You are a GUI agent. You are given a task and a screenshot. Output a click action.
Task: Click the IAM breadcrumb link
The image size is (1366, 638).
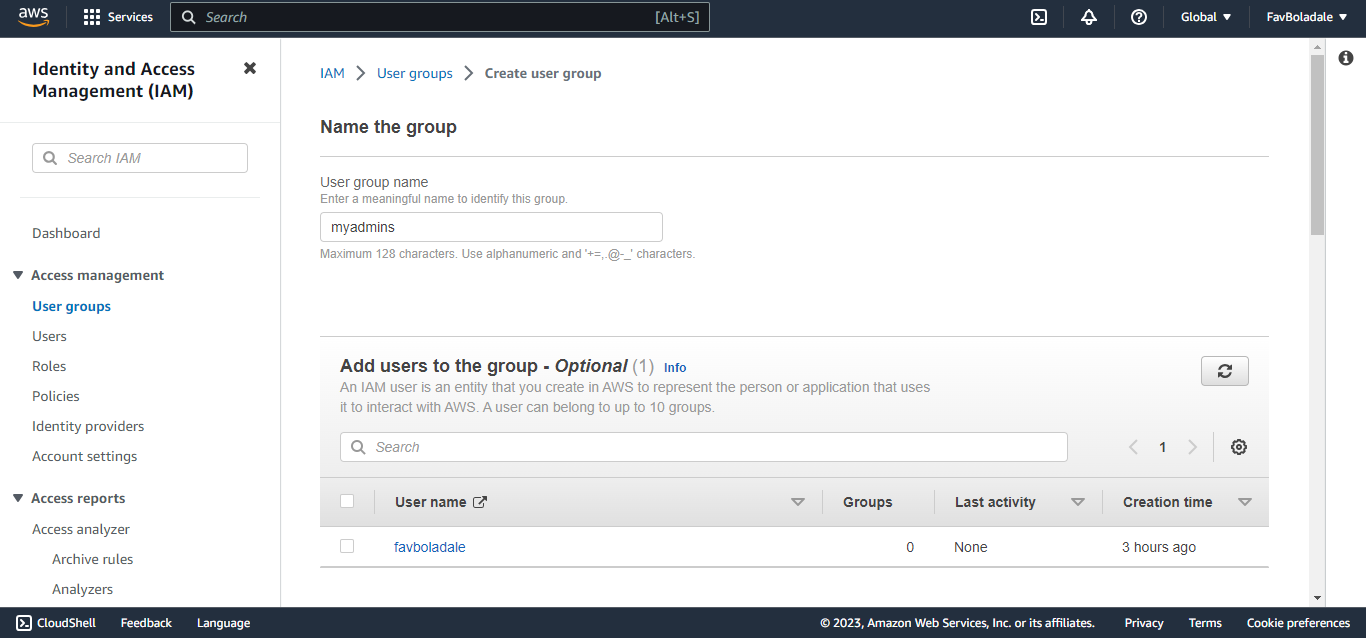(x=332, y=73)
